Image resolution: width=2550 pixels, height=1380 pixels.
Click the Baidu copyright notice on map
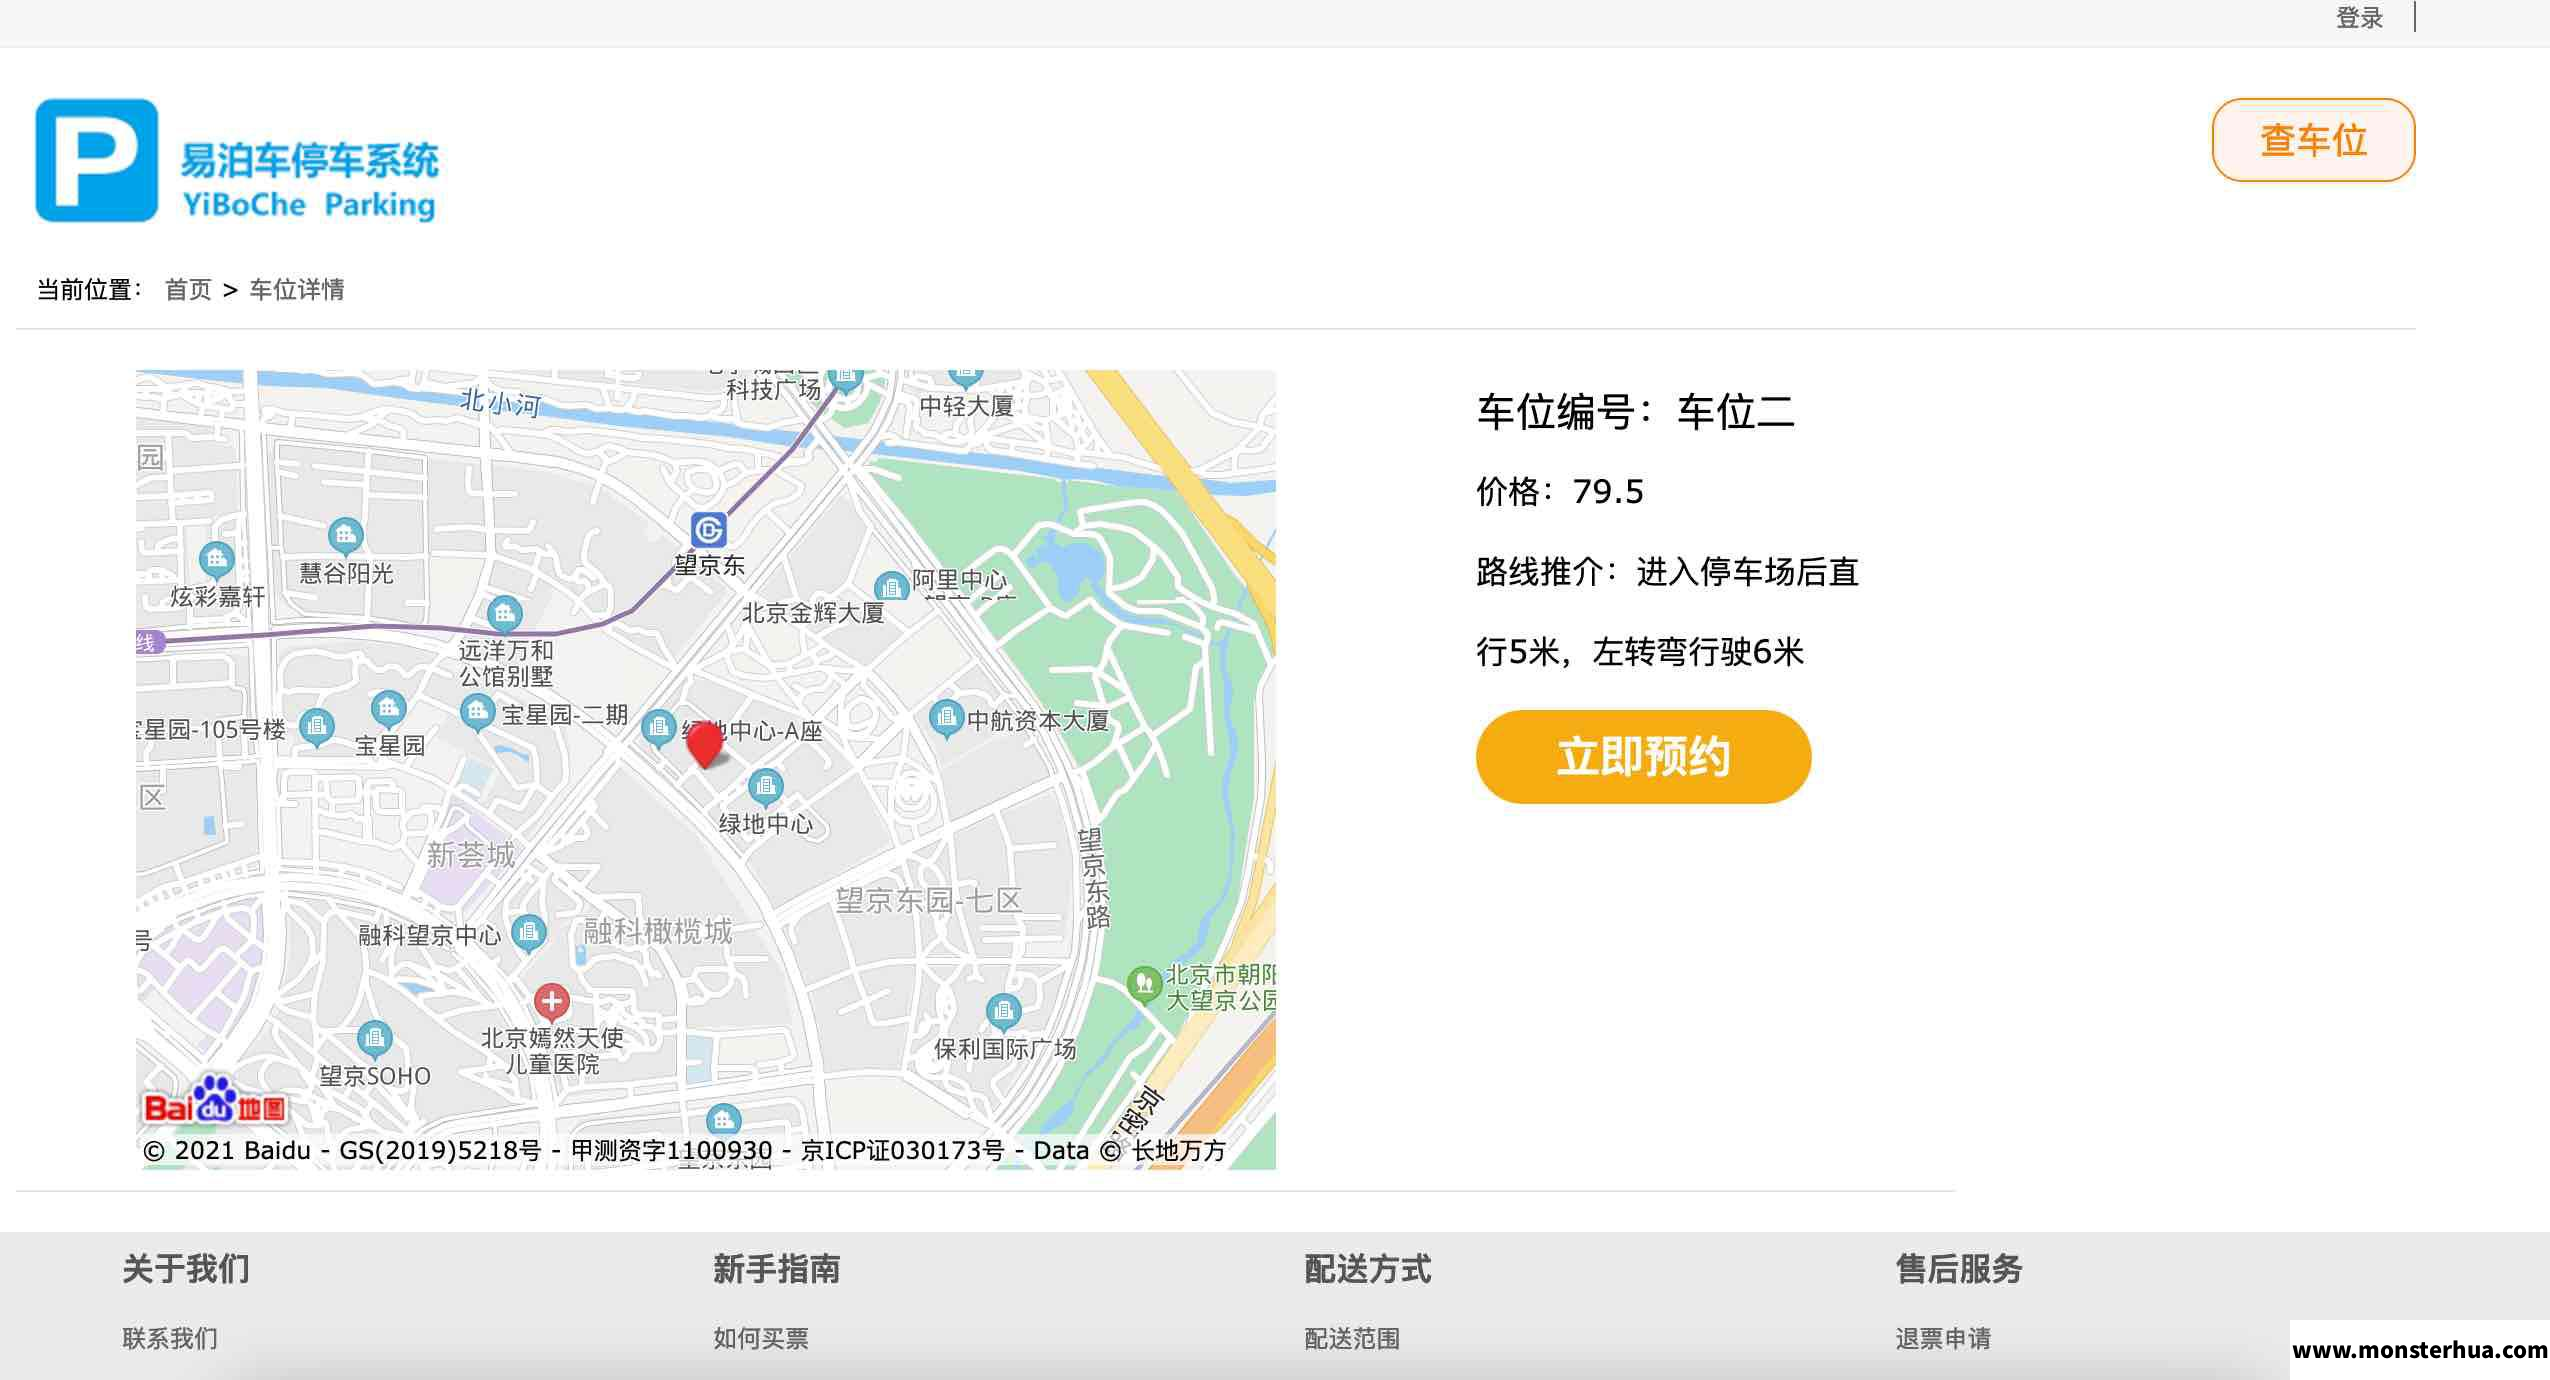(684, 1151)
